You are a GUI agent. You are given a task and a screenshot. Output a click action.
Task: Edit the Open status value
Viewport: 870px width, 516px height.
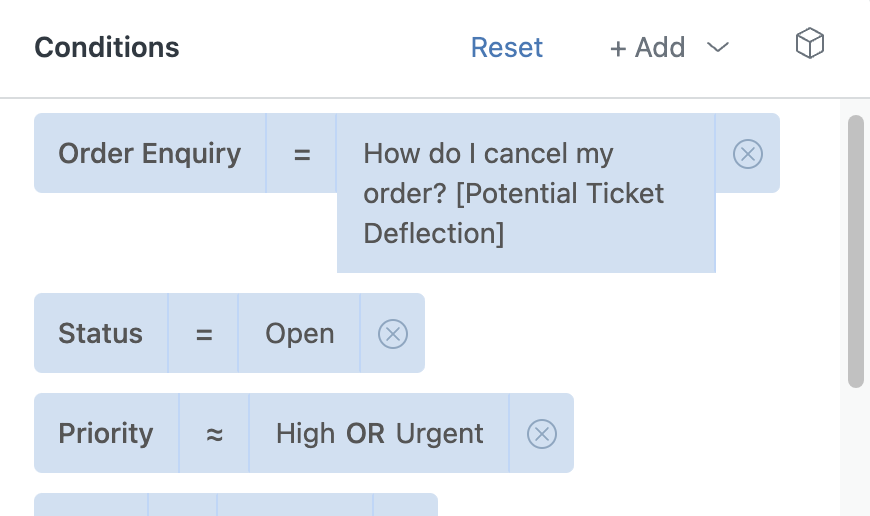300,333
